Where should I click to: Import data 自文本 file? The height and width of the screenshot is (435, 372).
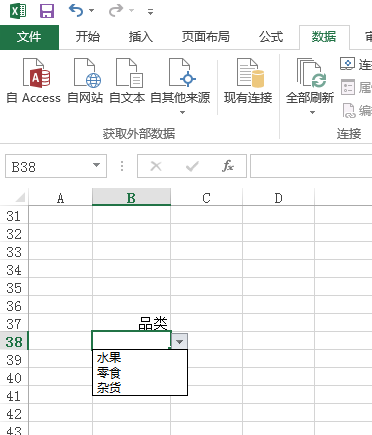(127, 81)
